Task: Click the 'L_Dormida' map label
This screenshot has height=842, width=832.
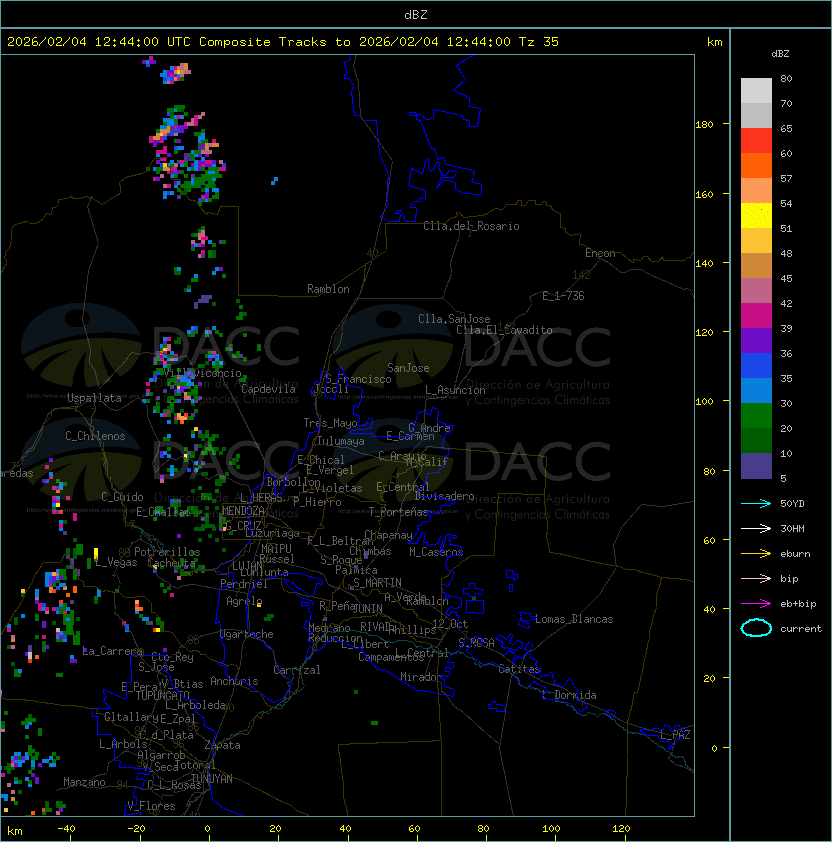Action: (x=569, y=695)
